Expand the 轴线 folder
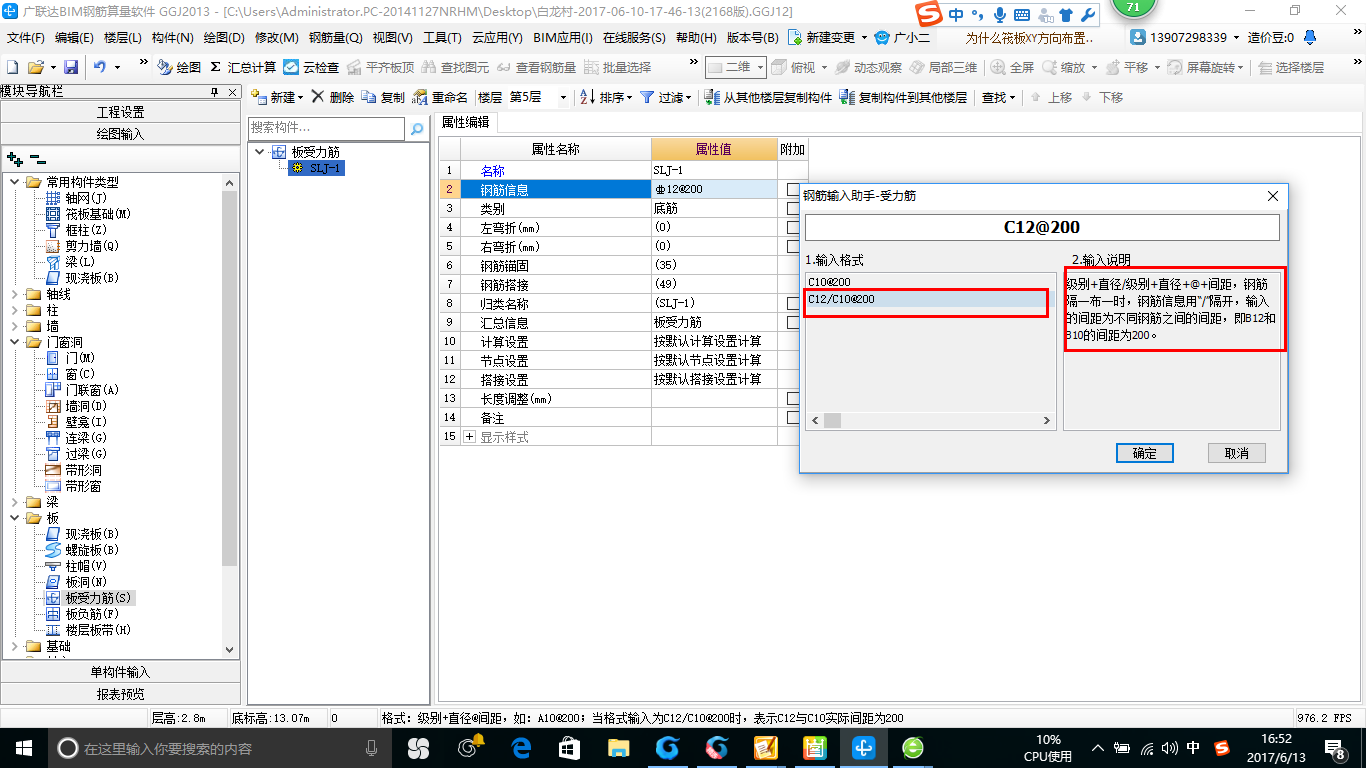This screenshot has width=1366, height=768. pyautogui.click(x=15, y=294)
